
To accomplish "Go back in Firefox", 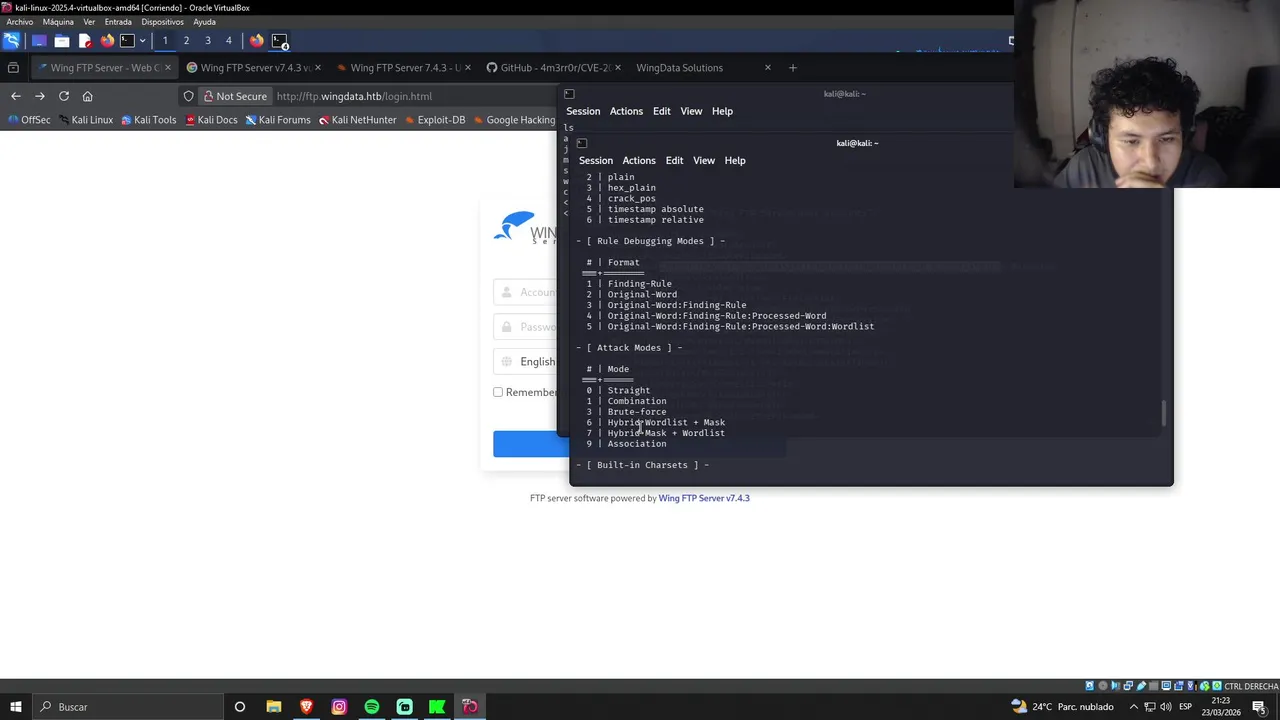I will click(x=15, y=96).
